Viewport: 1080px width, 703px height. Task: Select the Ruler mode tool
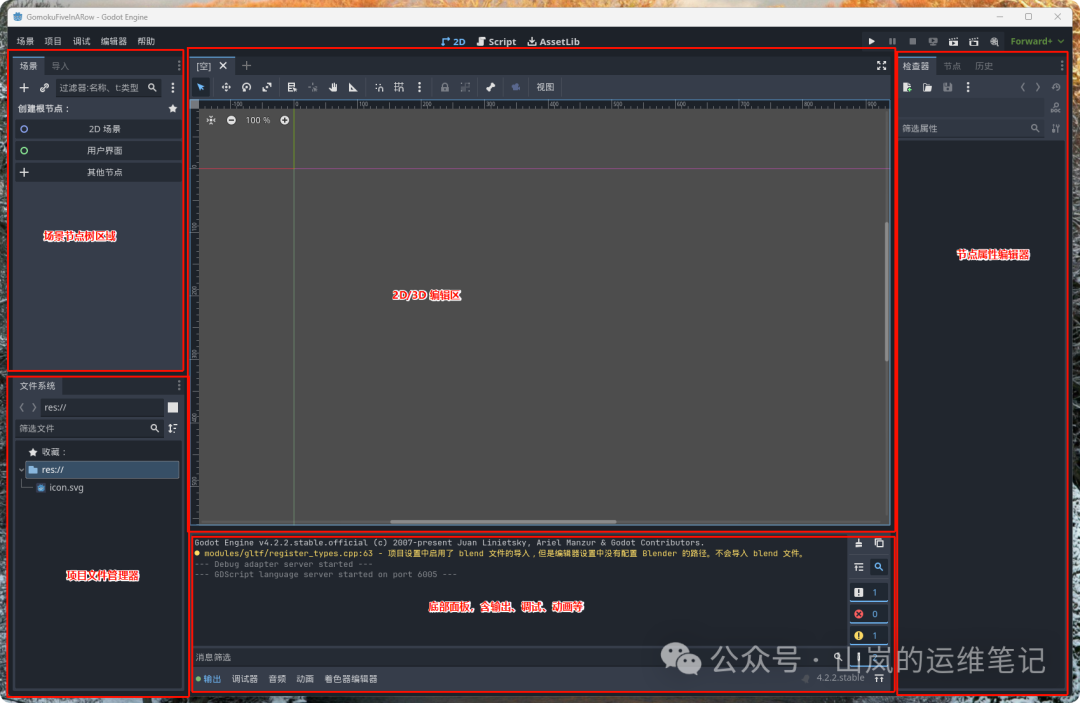[x=353, y=88]
